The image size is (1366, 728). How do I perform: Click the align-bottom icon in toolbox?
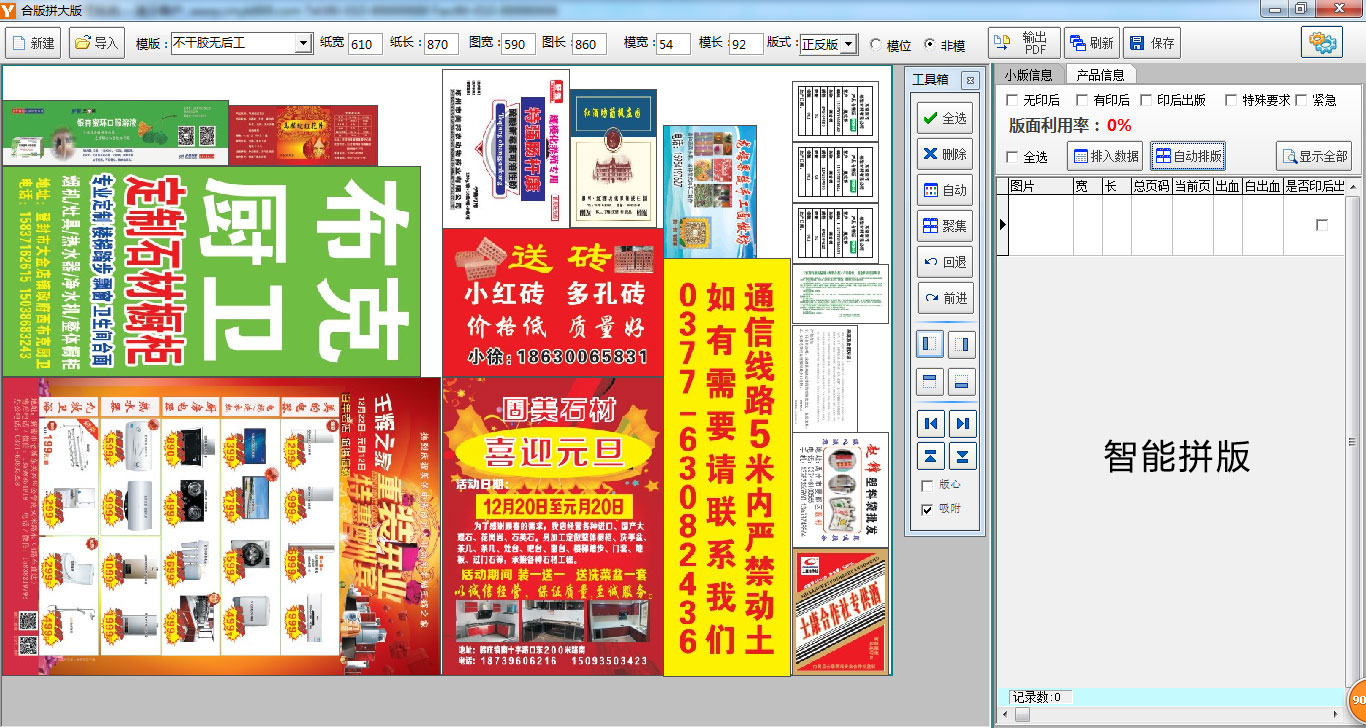pos(961,381)
